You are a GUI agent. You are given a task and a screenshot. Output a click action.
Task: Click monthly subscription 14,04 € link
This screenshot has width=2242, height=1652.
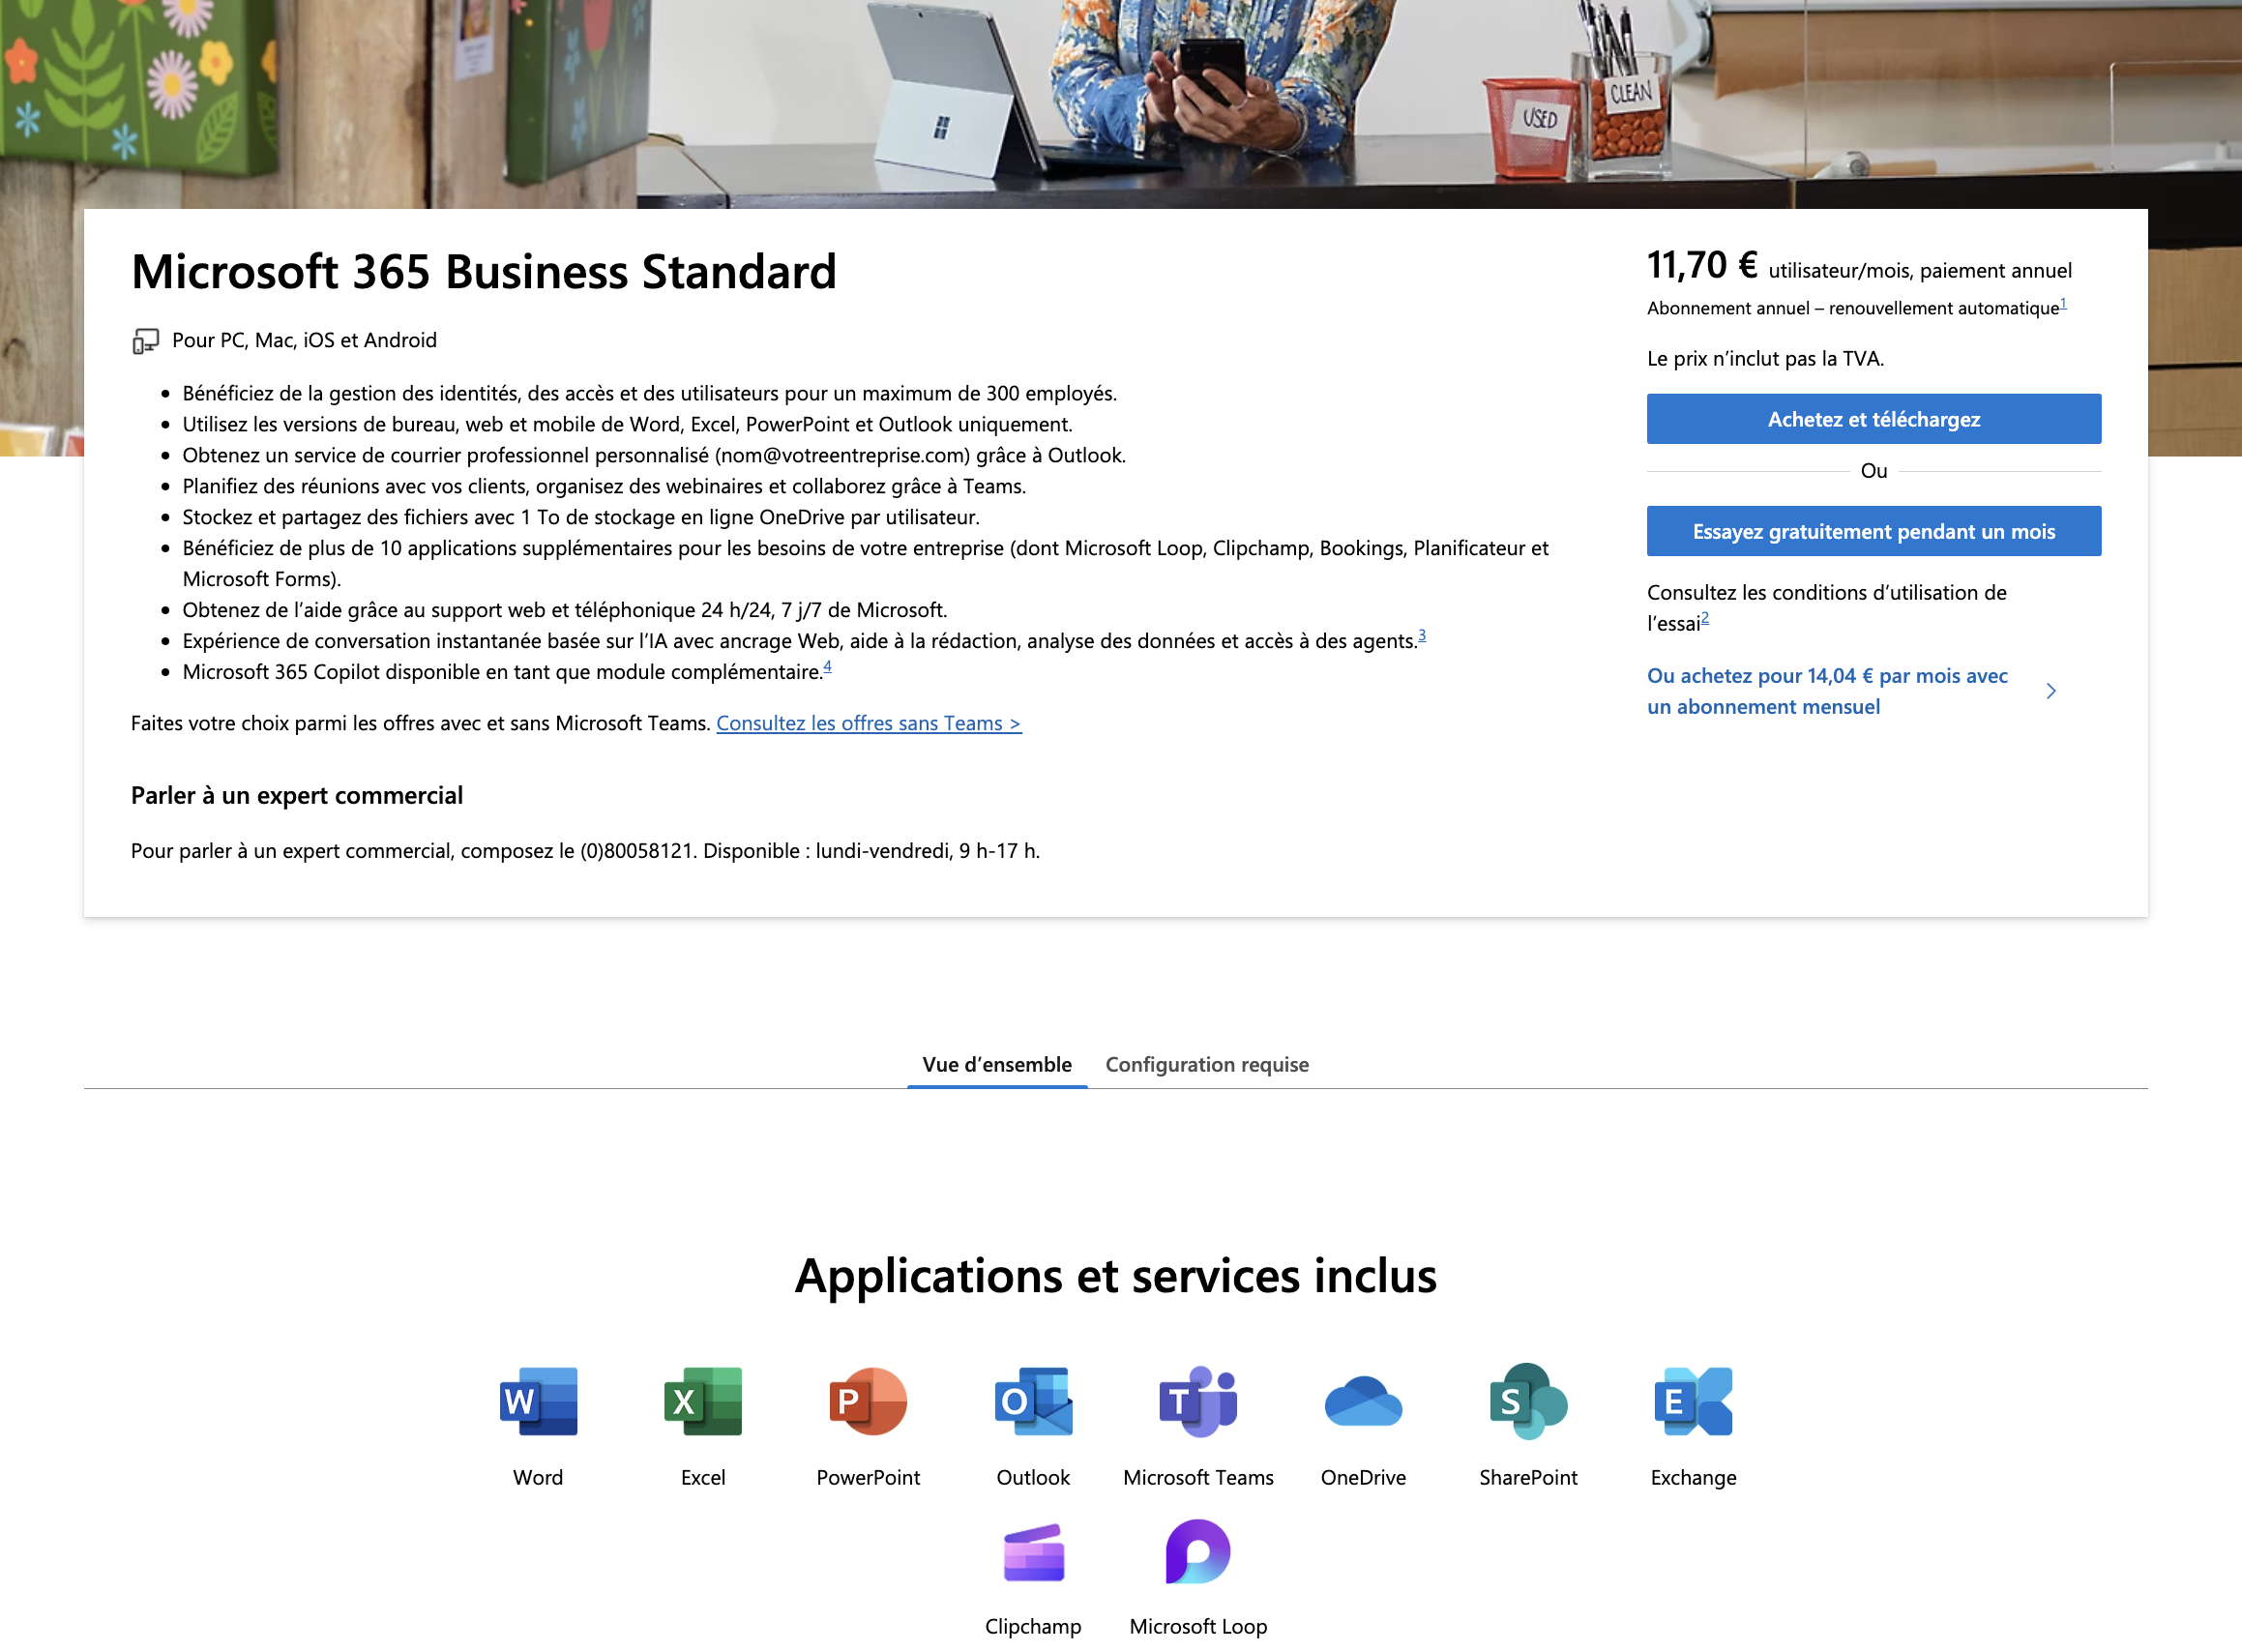[x=1826, y=691]
